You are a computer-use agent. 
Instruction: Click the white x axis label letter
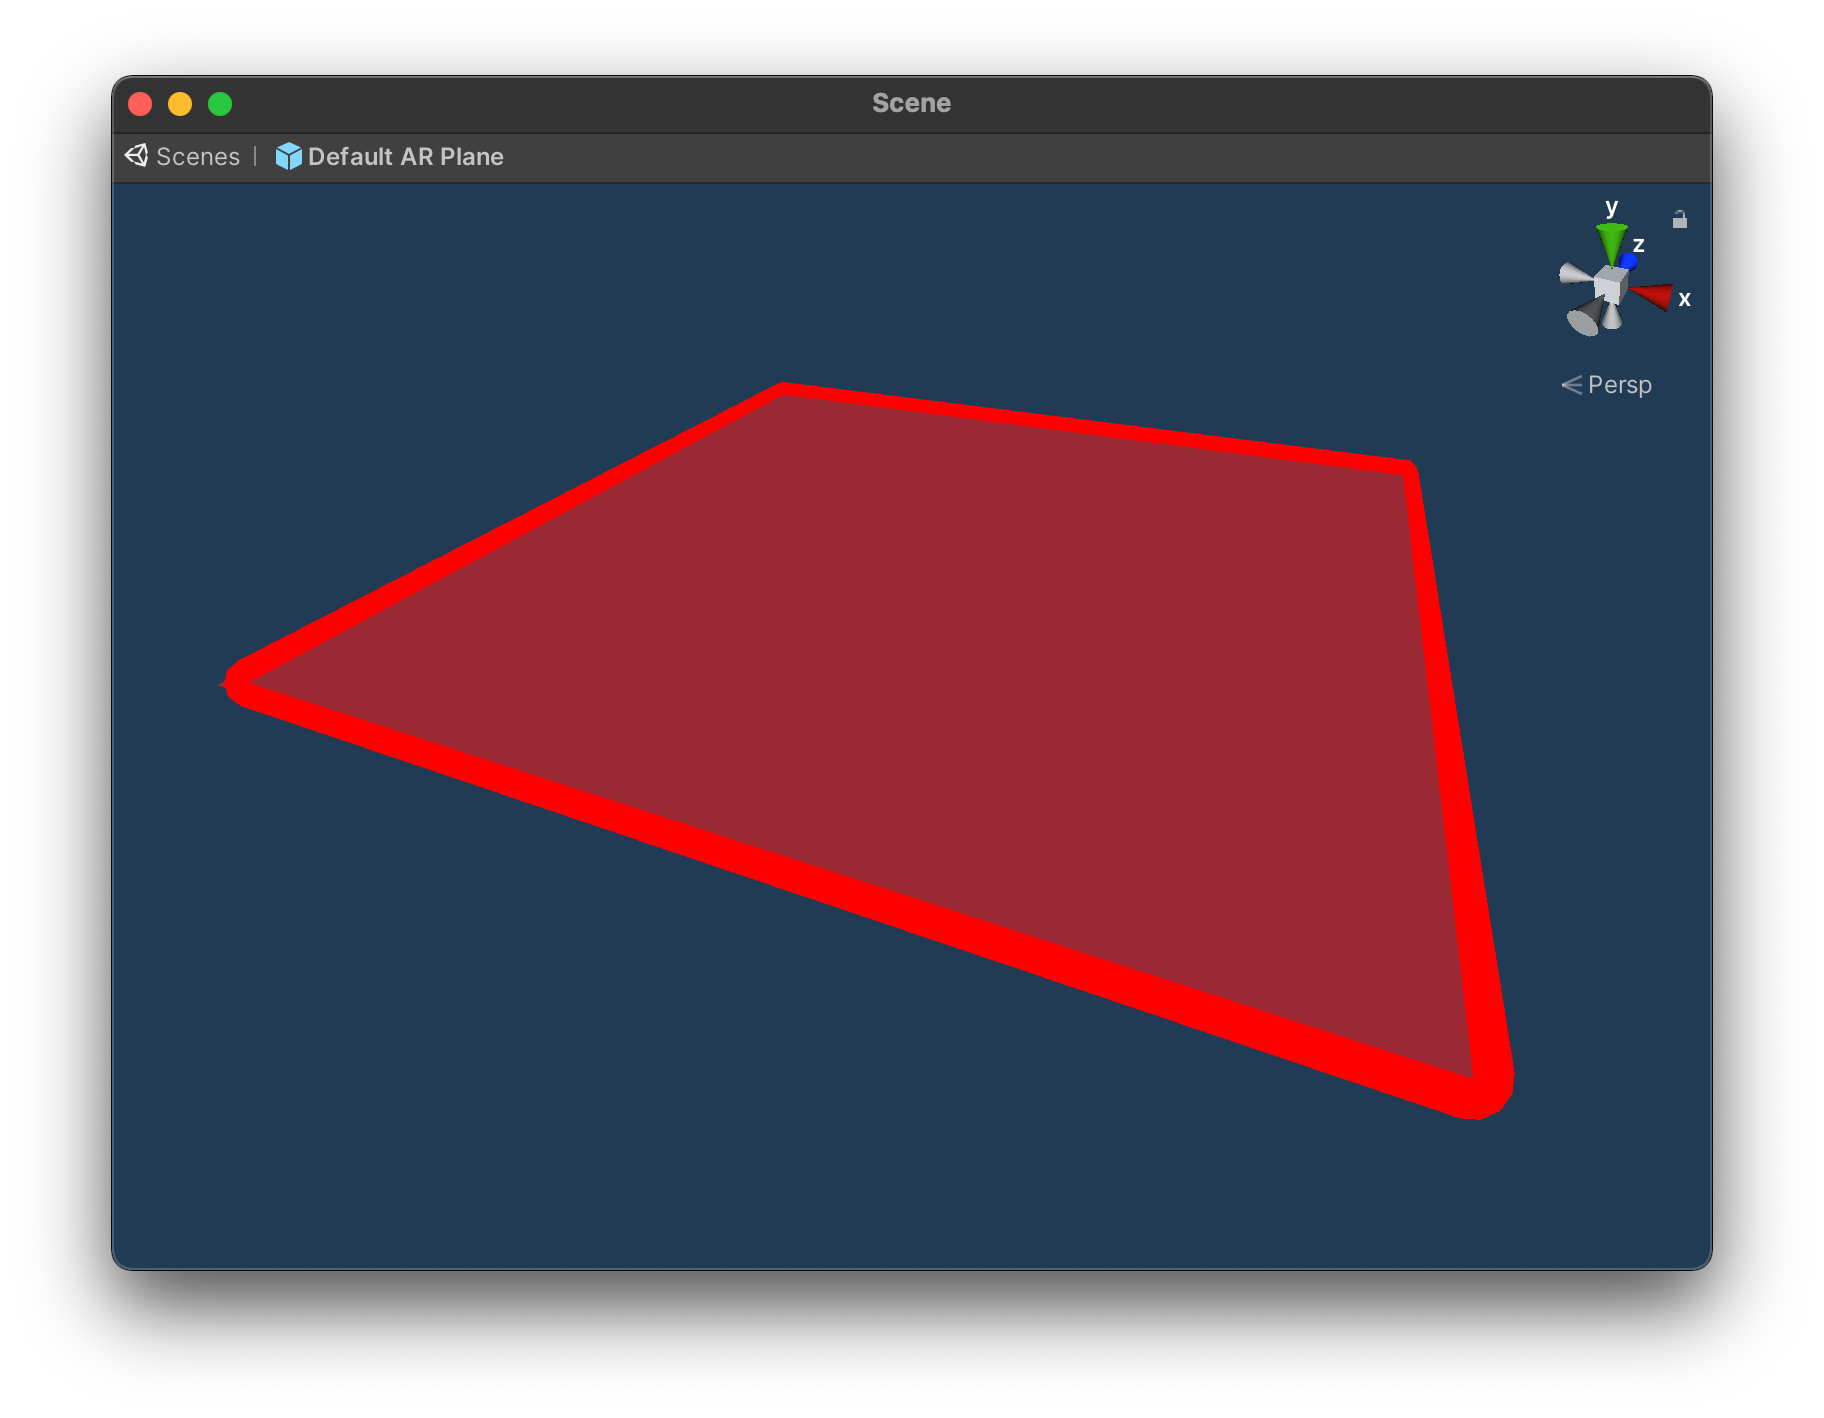[x=1685, y=299]
